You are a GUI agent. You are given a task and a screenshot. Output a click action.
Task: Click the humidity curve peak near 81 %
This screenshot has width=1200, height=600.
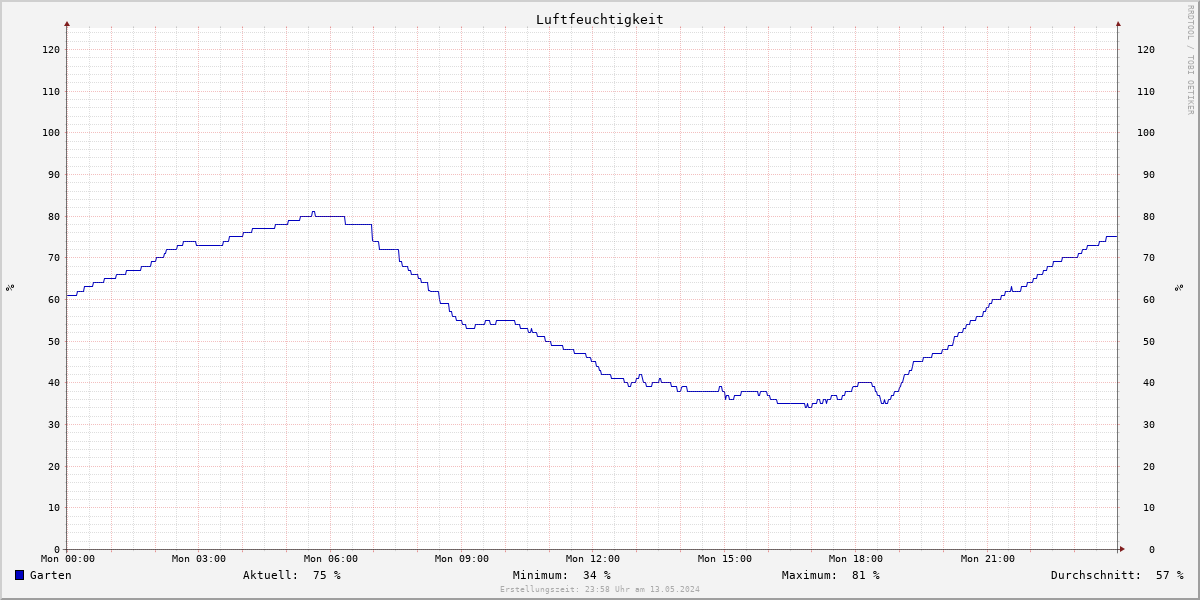click(313, 212)
